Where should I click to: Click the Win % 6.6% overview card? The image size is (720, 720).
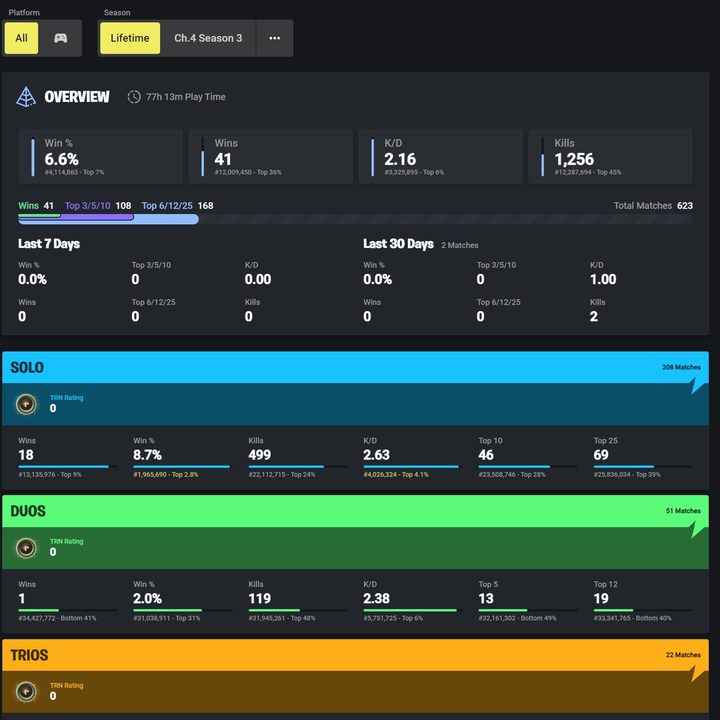pyautogui.click(x=101, y=157)
